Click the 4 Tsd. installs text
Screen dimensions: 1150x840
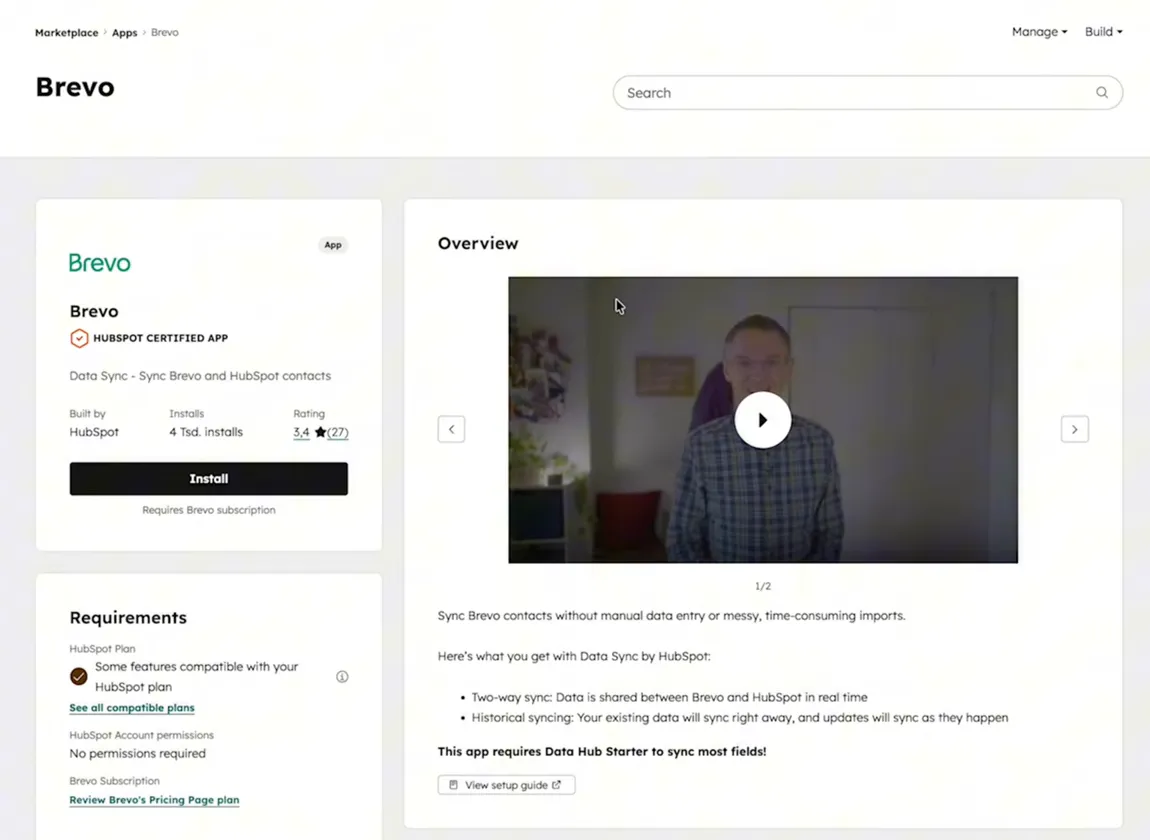pyautogui.click(x=206, y=432)
